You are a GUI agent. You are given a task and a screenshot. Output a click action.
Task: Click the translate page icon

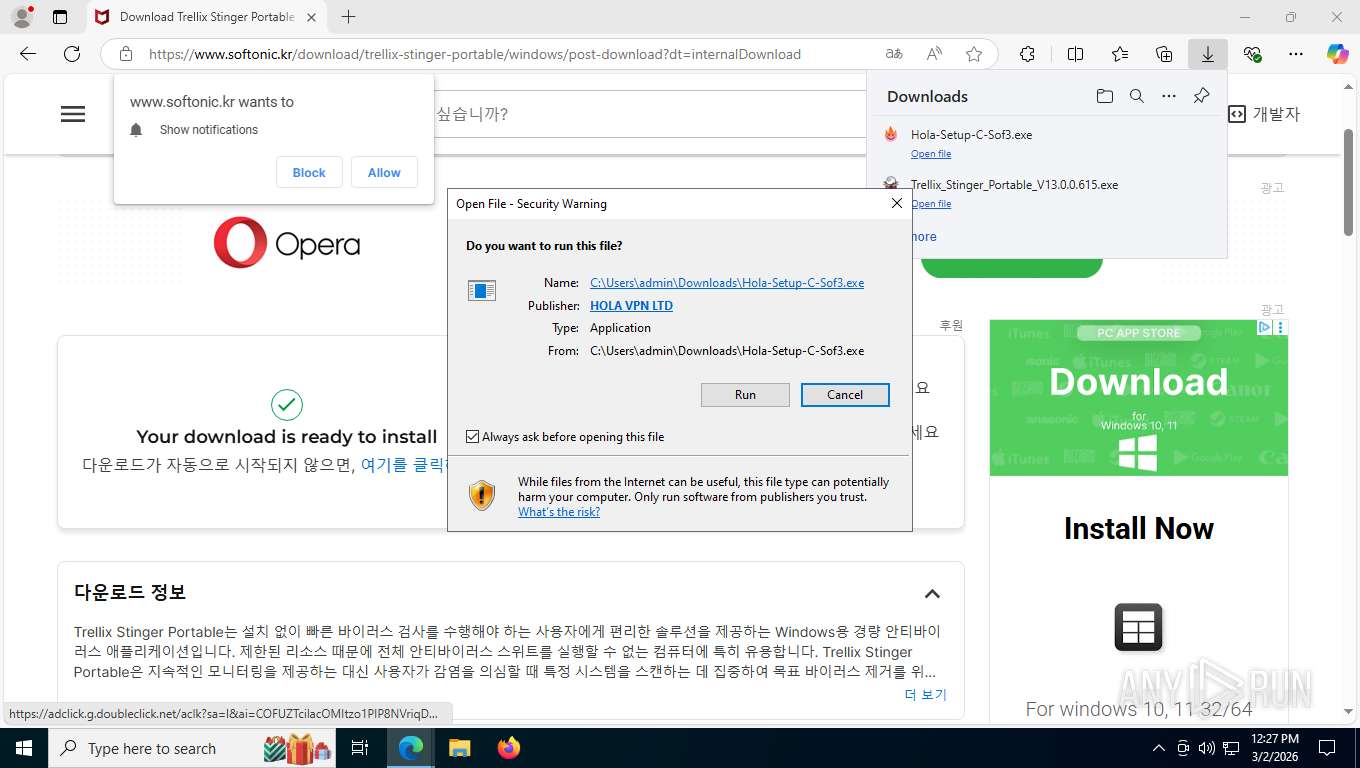pyautogui.click(x=894, y=54)
